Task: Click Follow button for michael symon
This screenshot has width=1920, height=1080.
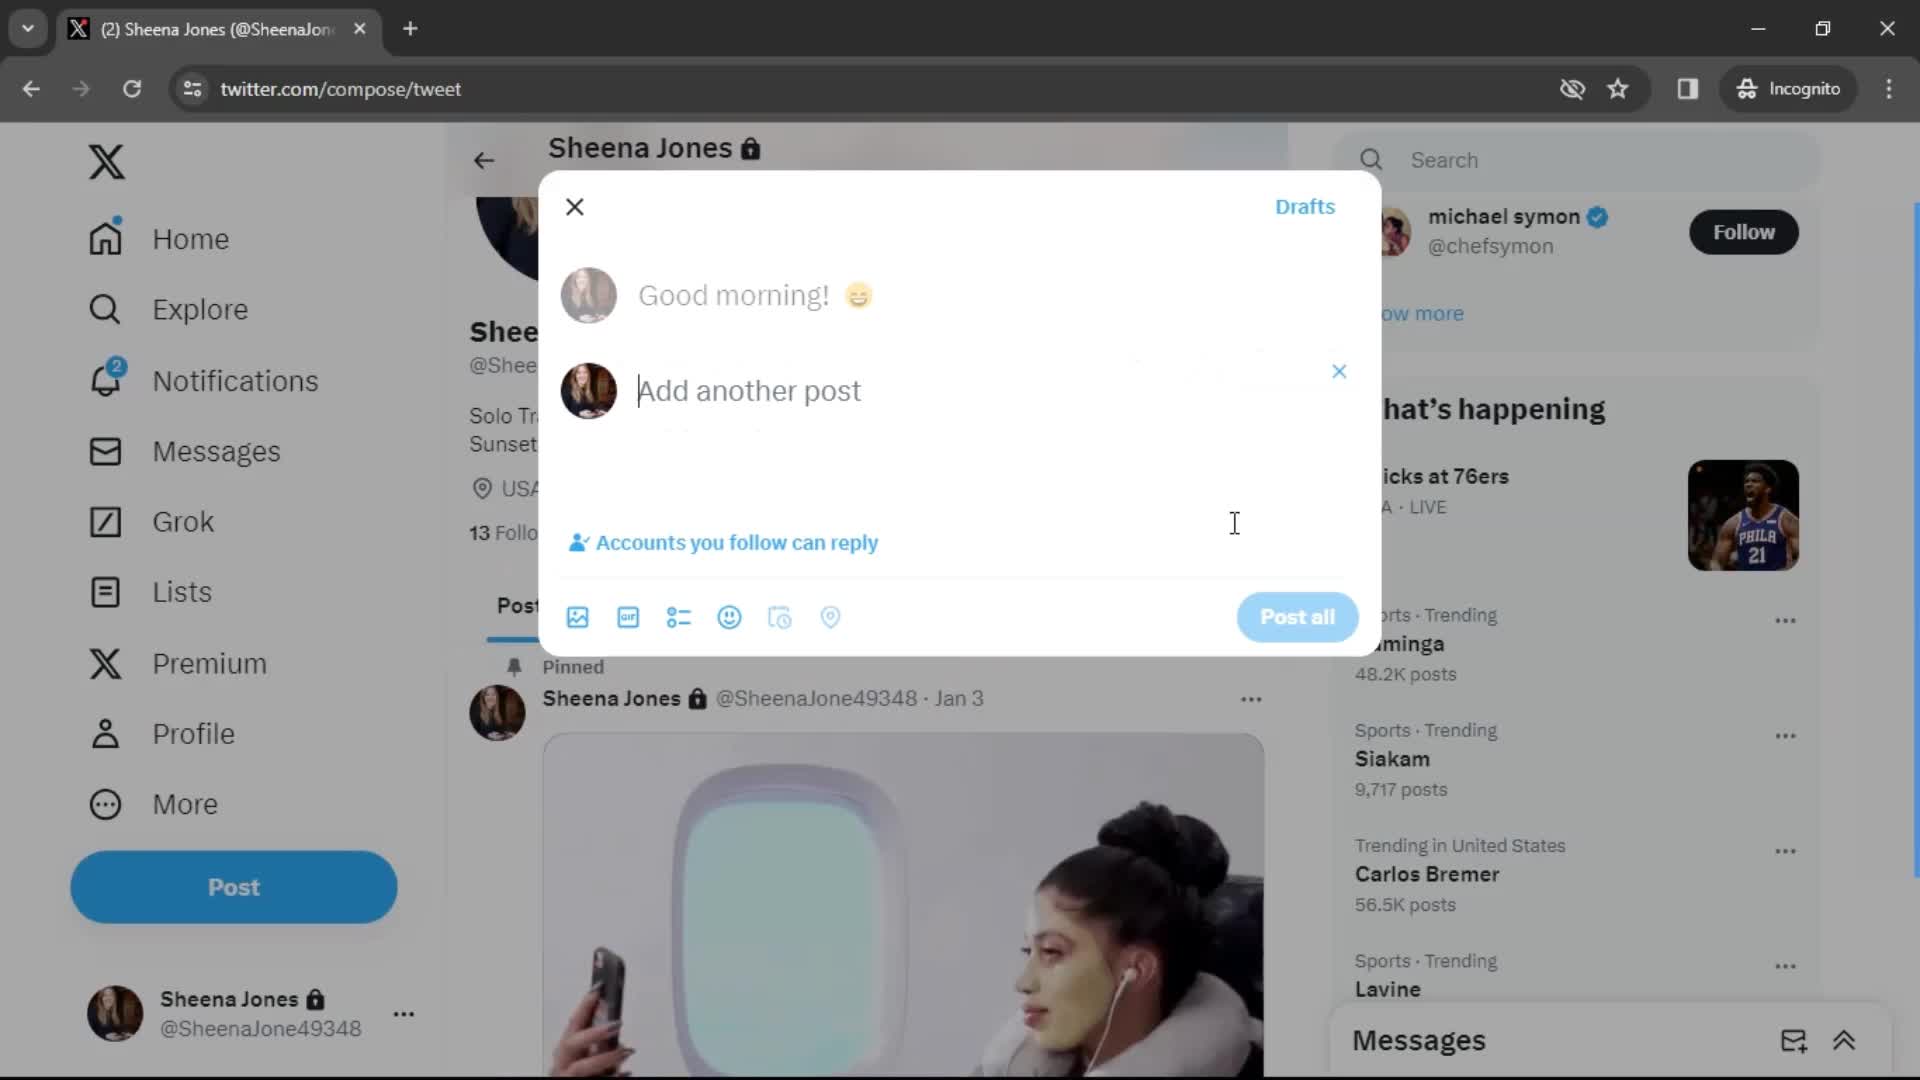Action: 1745,232
